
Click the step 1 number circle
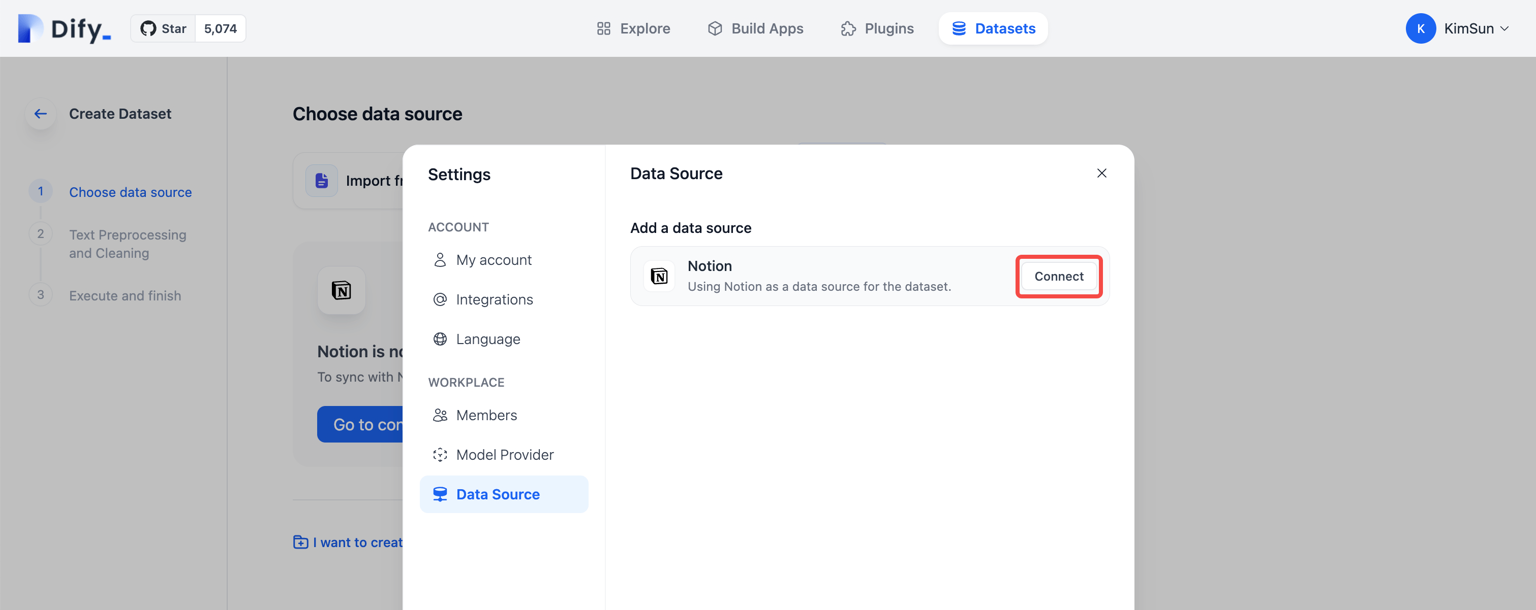40,191
